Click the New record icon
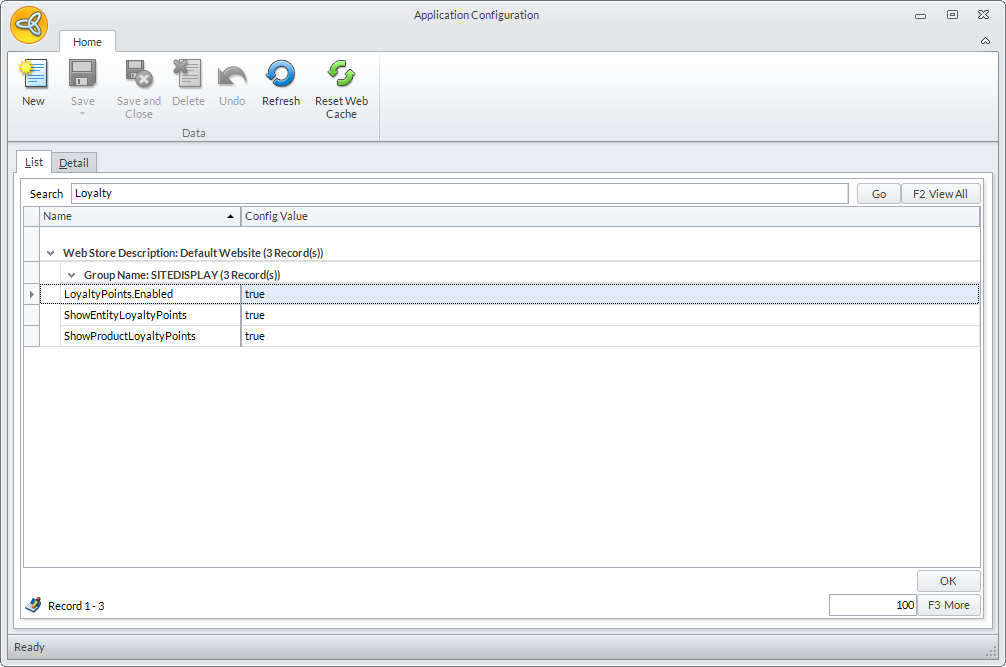The height and width of the screenshot is (667, 1006). (x=33, y=75)
